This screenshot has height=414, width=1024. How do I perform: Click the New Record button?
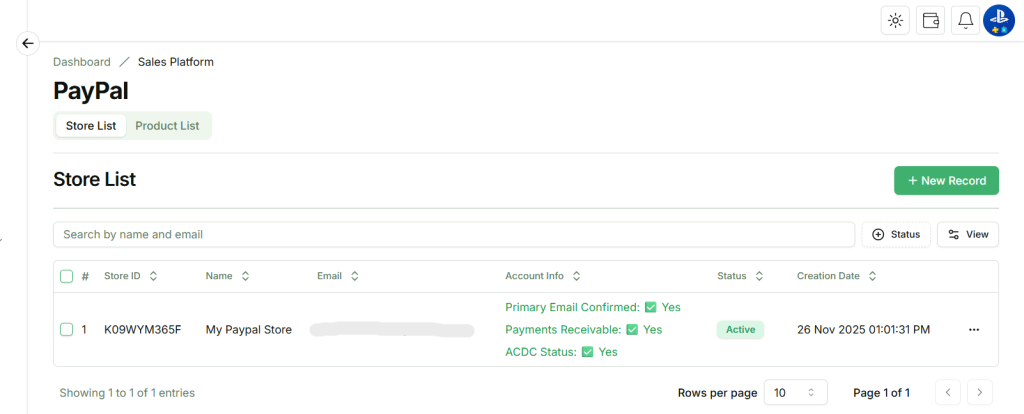[946, 181]
